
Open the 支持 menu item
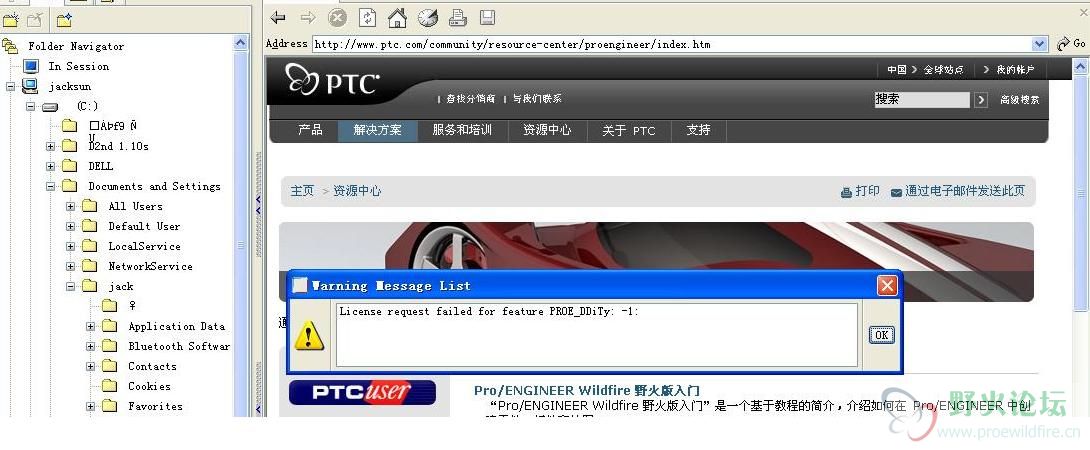coord(699,130)
